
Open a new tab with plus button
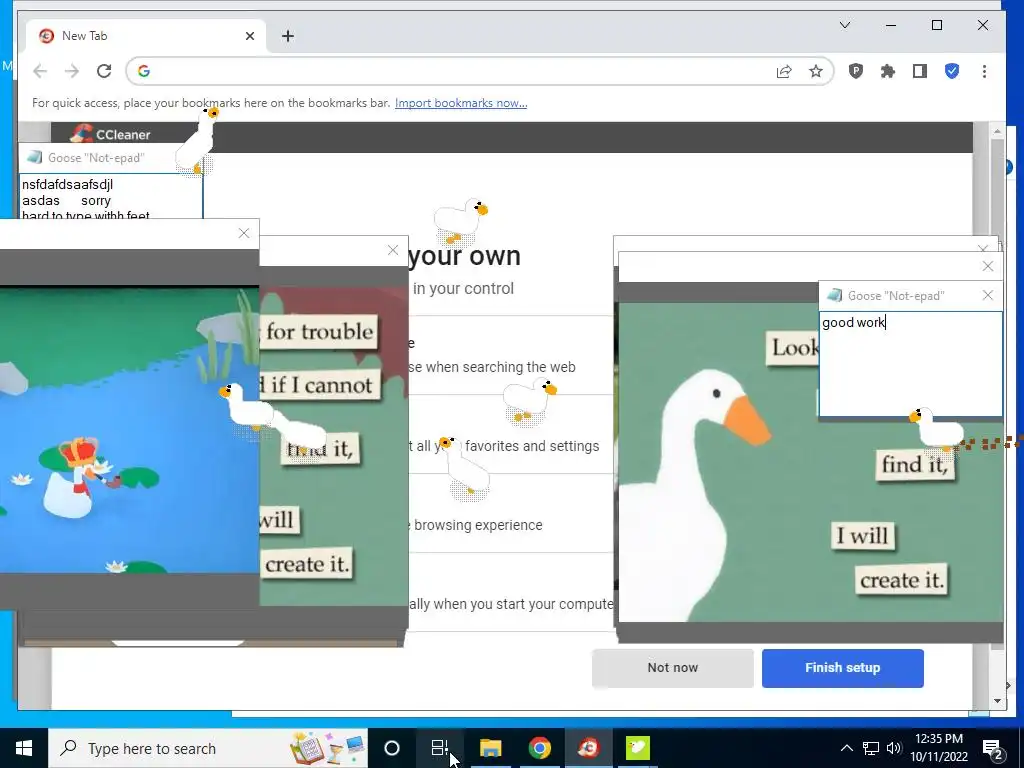coord(288,36)
